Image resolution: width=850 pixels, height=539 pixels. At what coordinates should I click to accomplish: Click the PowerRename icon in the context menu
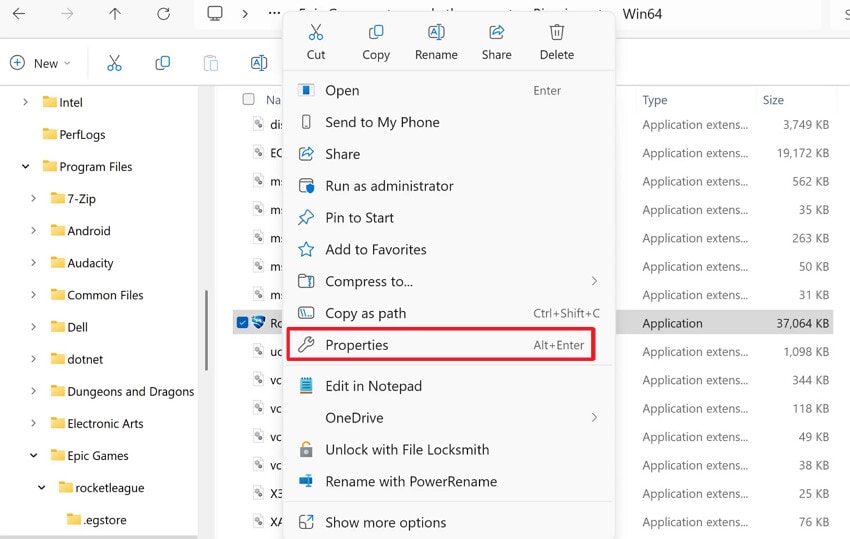(306, 481)
